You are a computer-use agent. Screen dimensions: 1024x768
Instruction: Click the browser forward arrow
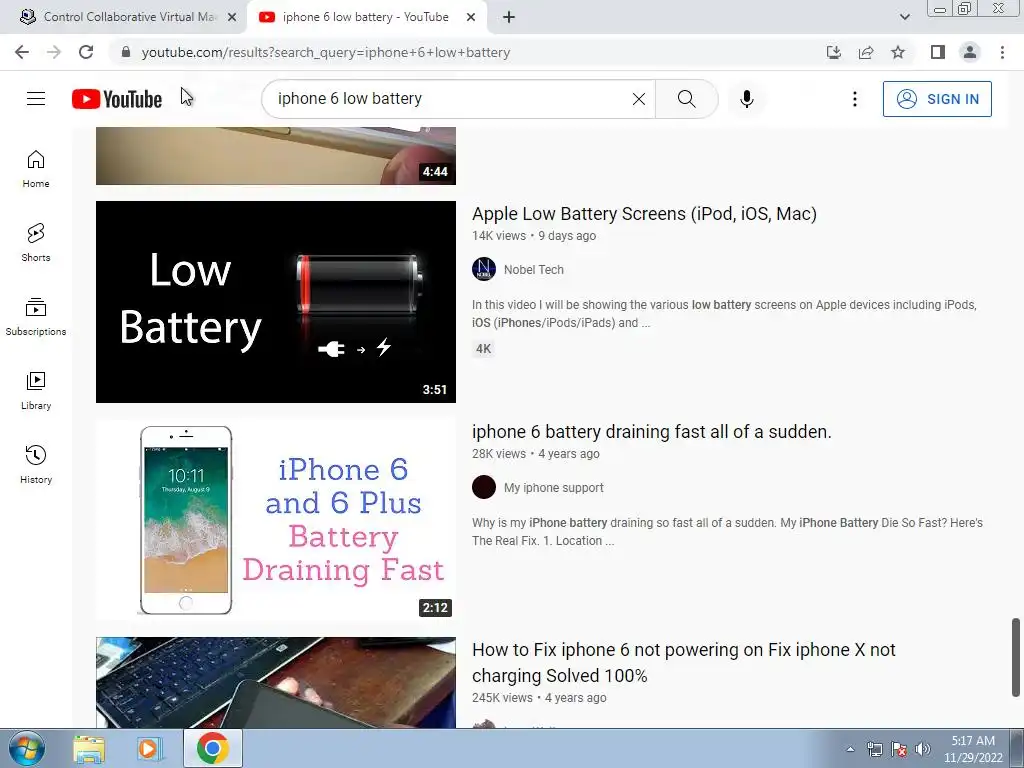[54, 52]
